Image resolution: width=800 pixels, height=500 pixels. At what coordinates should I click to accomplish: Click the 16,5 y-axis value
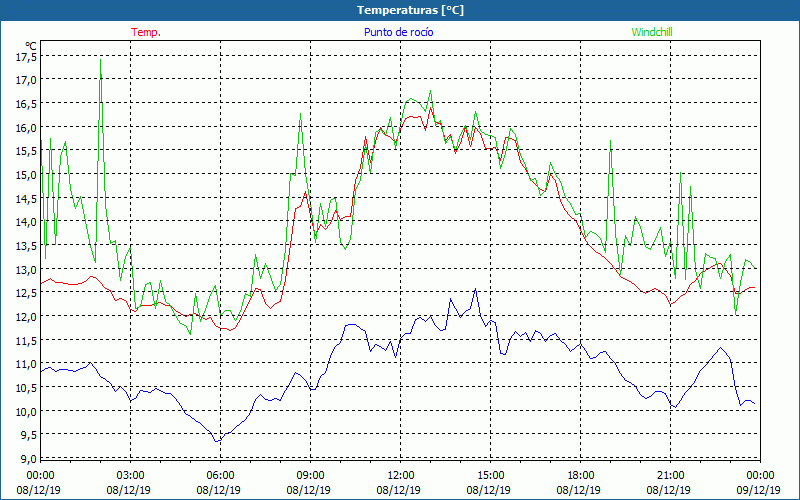pyautogui.click(x=27, y=104)
